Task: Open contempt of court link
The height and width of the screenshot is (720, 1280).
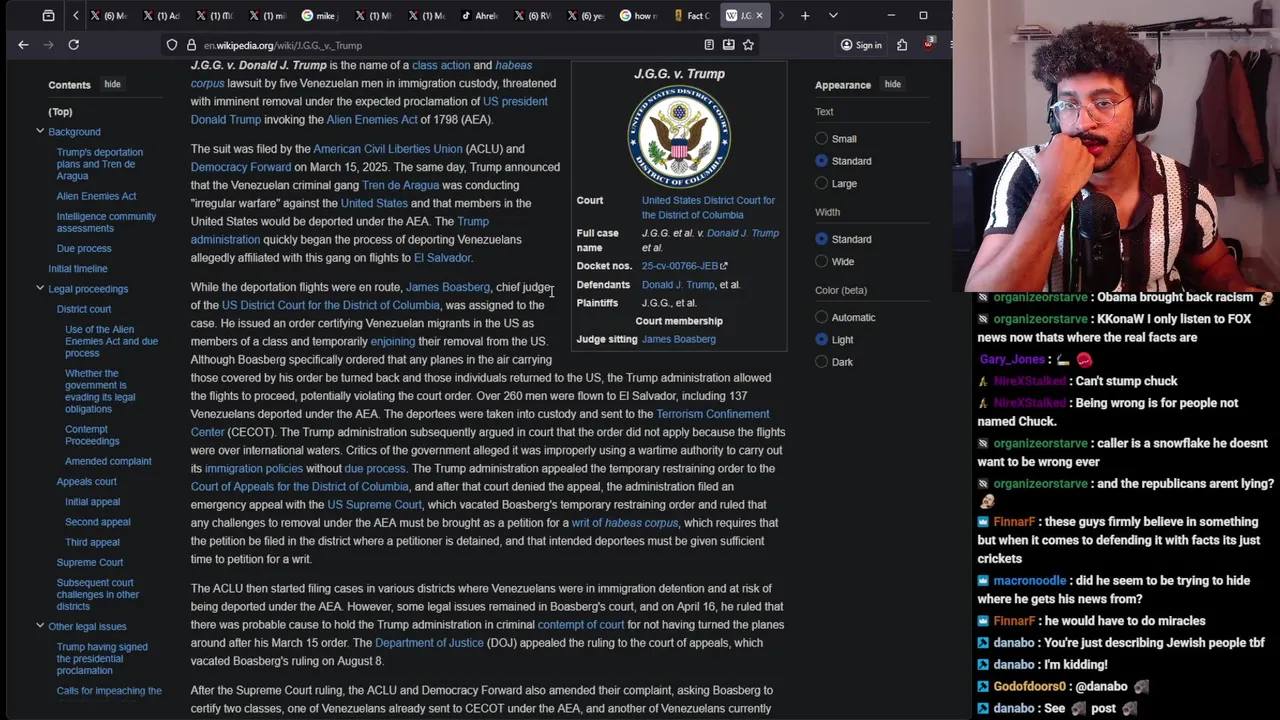Action: coord(581,625)
